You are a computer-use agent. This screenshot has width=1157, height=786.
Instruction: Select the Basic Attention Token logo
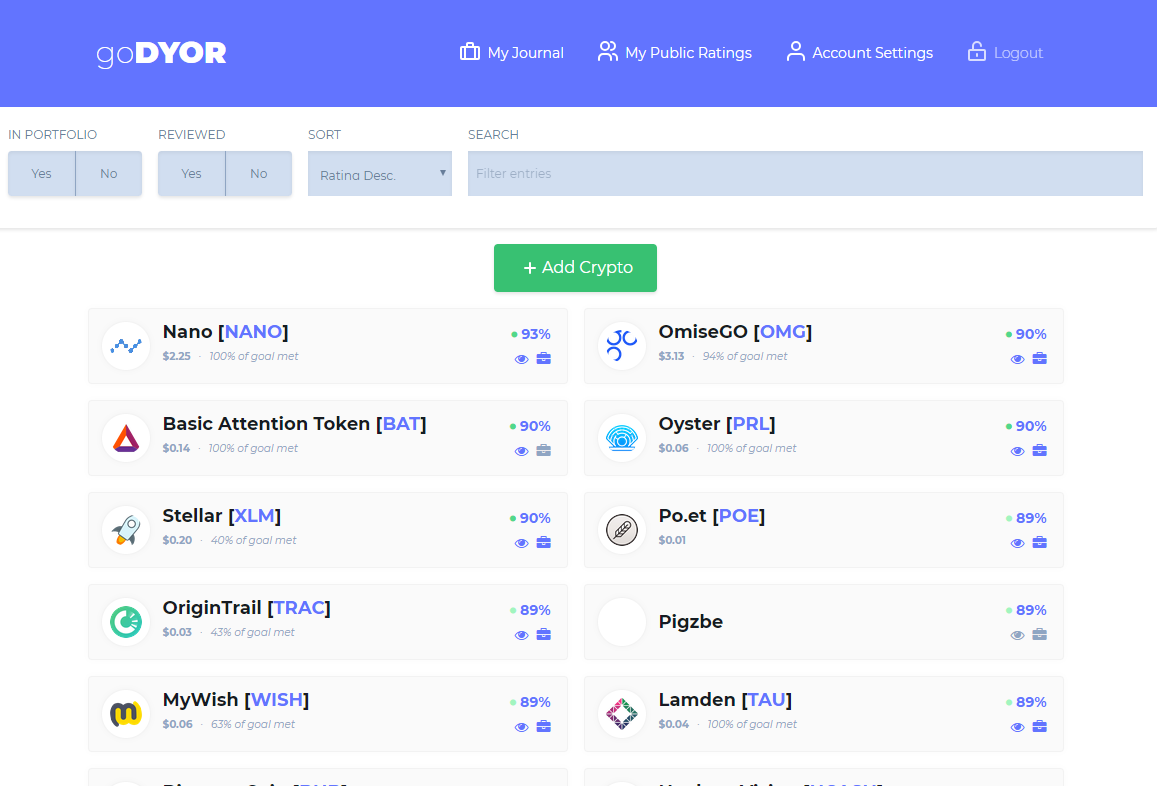tap(125, 438)
